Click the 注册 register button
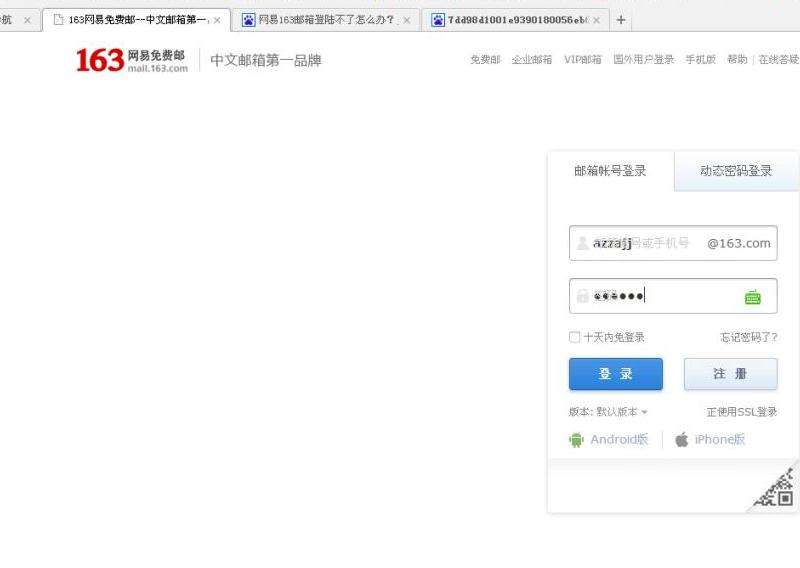Screen dimensions: 800x568 point(731,374)
